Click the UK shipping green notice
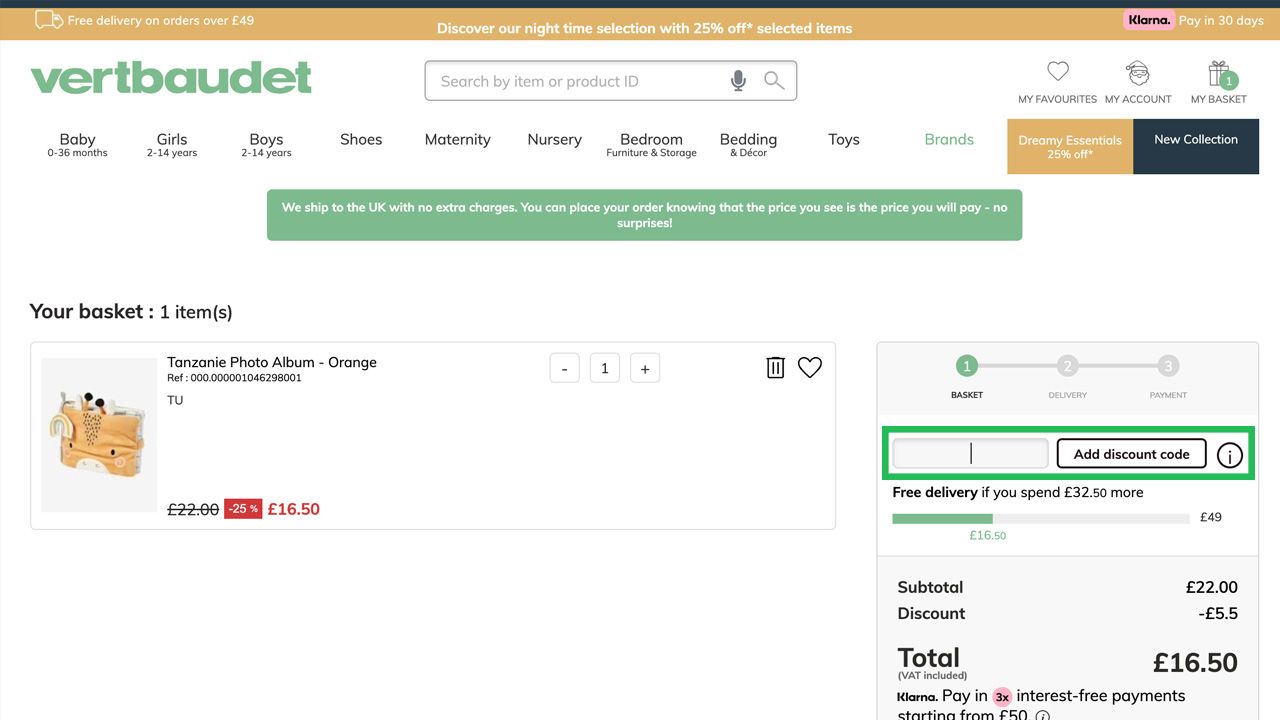 [x=644, y=215]
